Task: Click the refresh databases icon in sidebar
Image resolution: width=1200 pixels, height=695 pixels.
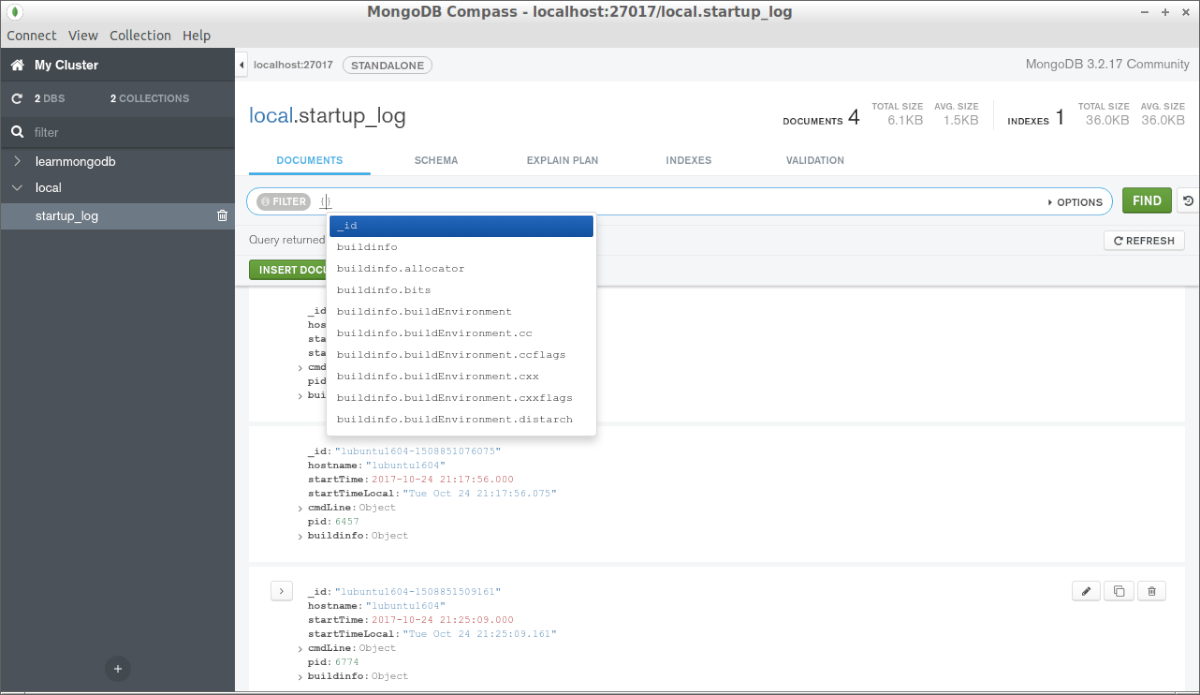Action: pyautogui.click(x=17, y=99)
